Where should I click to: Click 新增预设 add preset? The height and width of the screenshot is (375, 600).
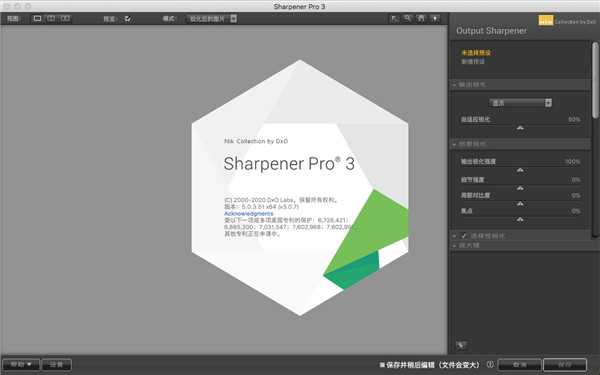pos(473,62)
